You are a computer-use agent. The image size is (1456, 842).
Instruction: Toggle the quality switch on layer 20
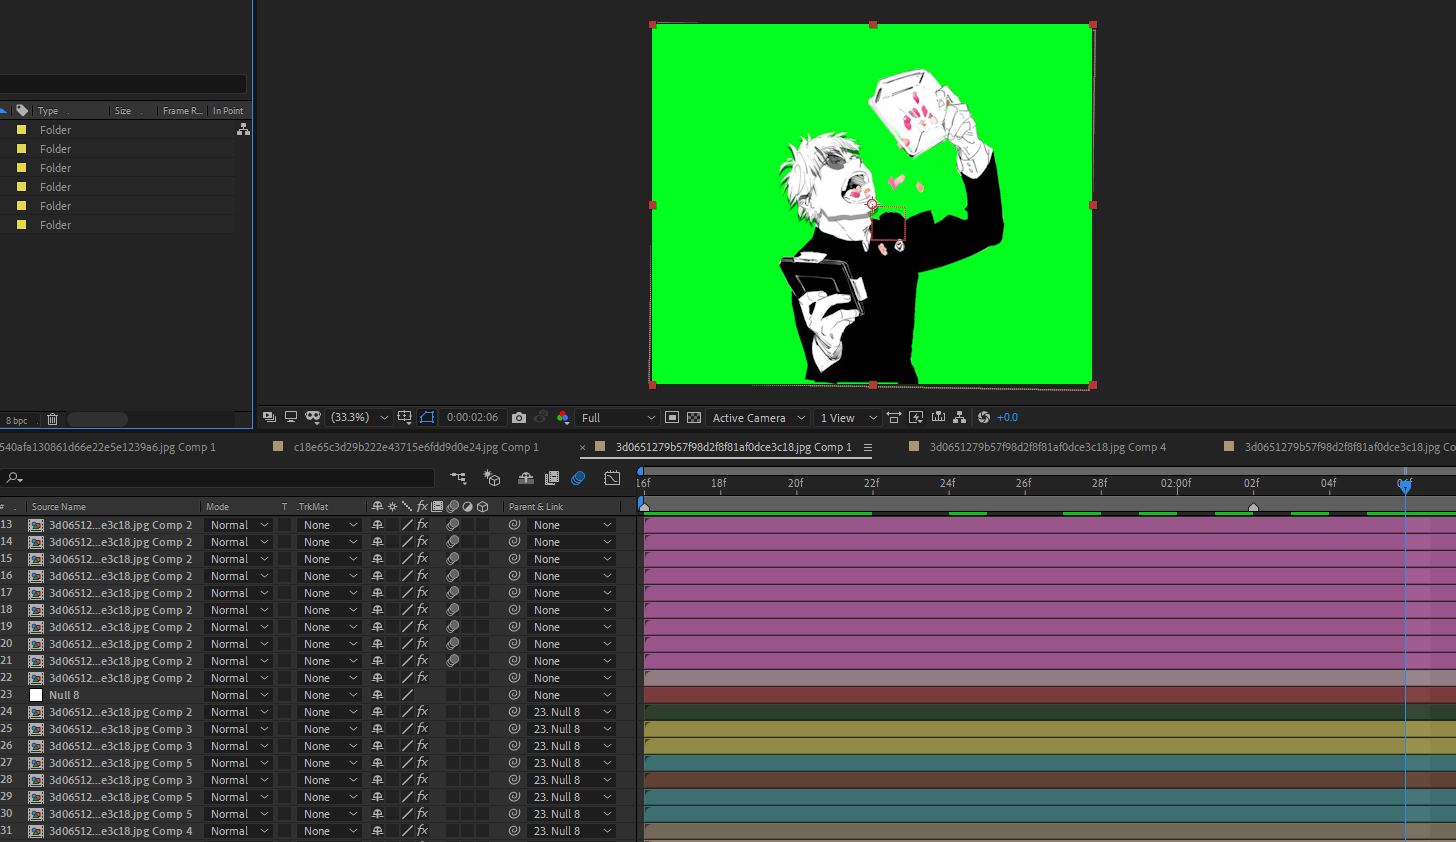pos(407,644)
